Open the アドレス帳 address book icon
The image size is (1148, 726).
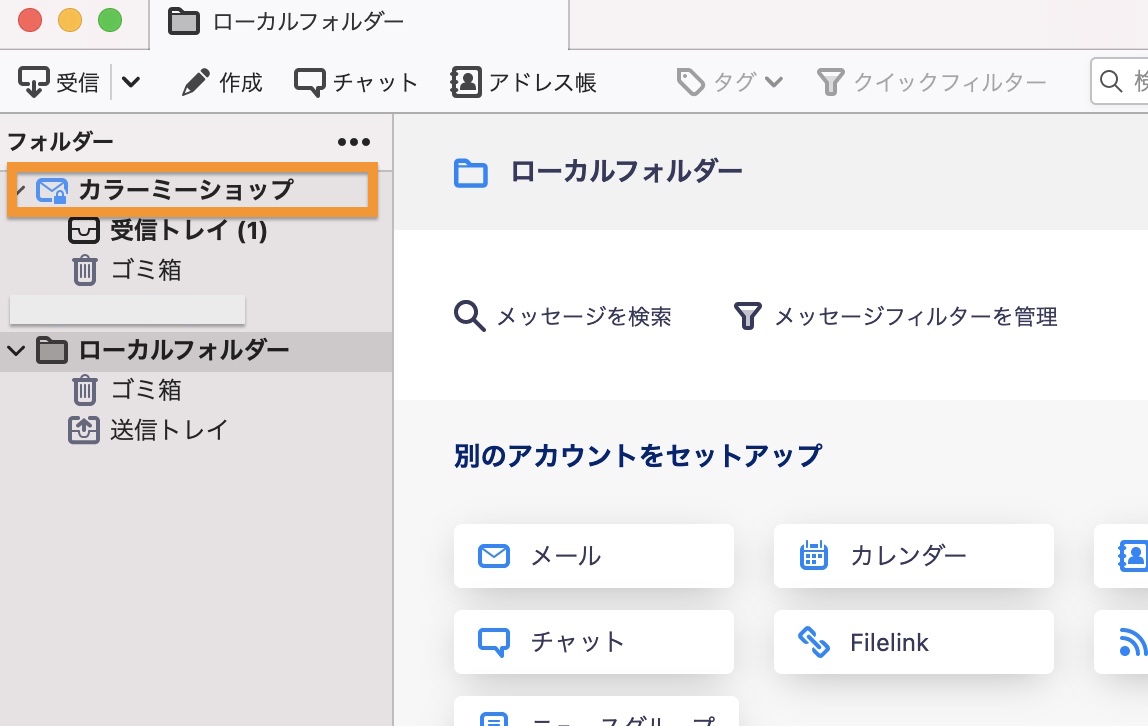click(463, 81)
